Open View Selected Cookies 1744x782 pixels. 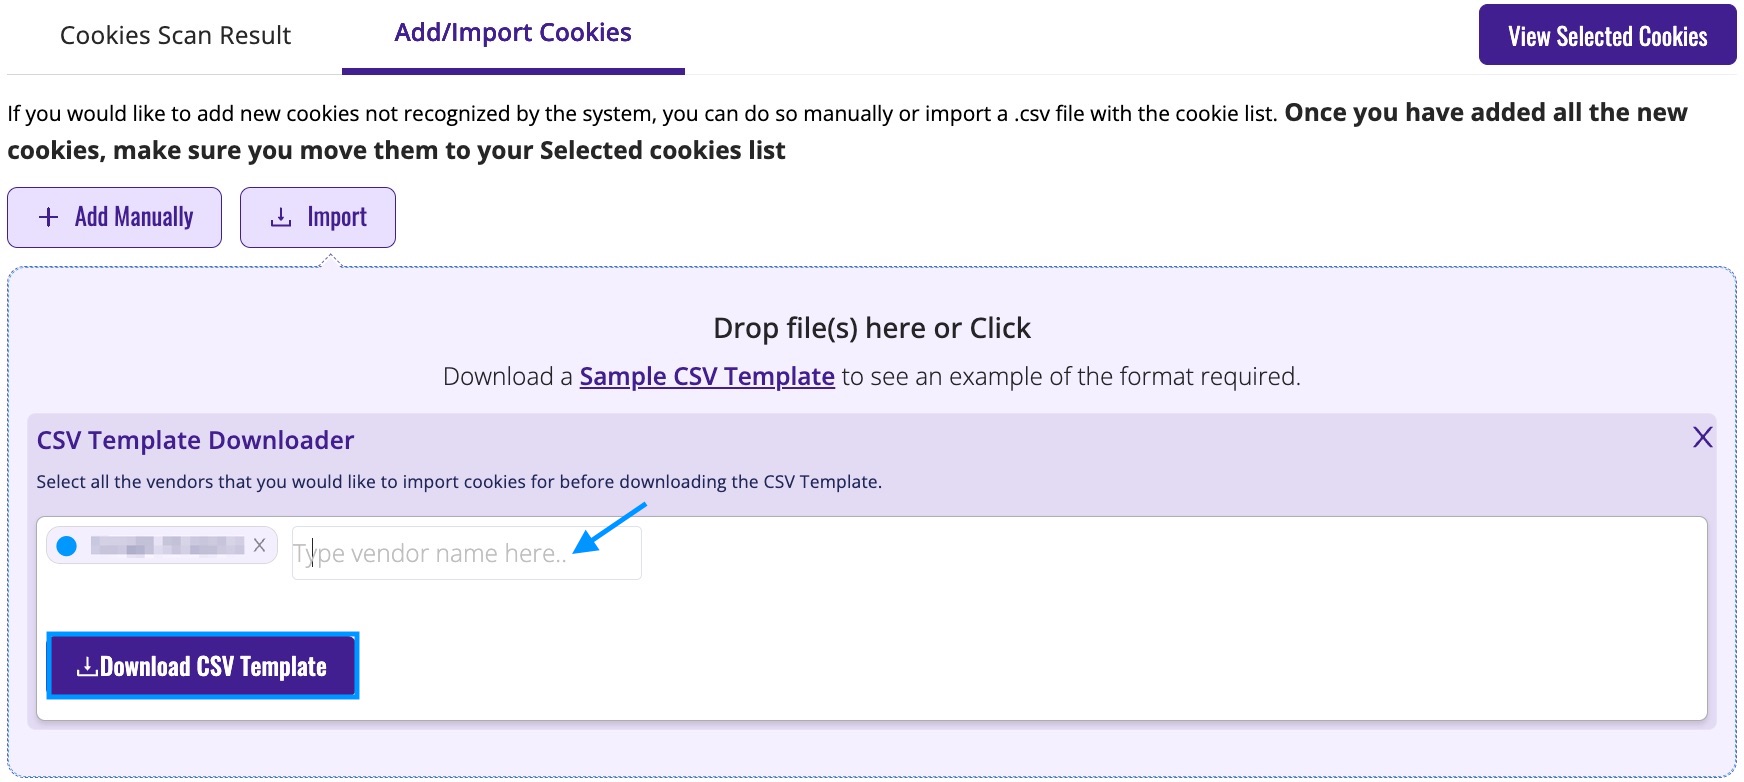click(x=1607, y=35)
